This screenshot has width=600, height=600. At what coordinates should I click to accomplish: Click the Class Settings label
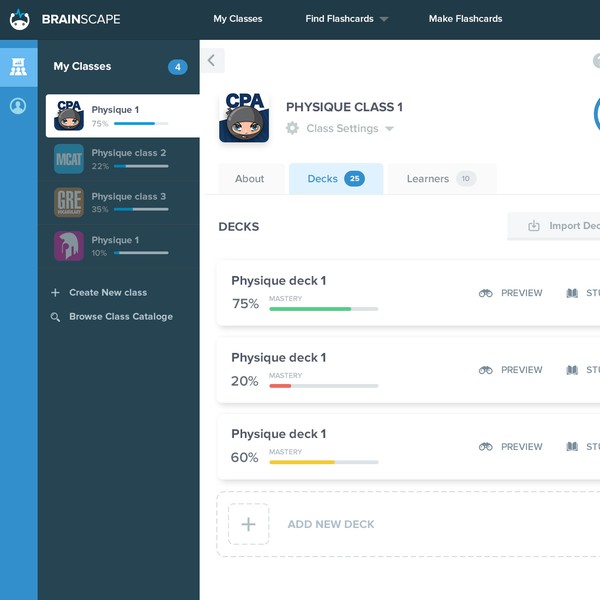(342, 129)
